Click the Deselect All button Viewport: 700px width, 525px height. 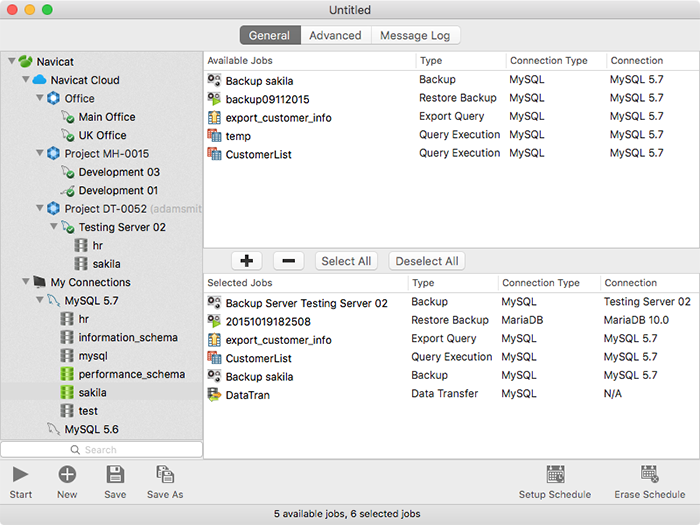[x=427, y=261]
